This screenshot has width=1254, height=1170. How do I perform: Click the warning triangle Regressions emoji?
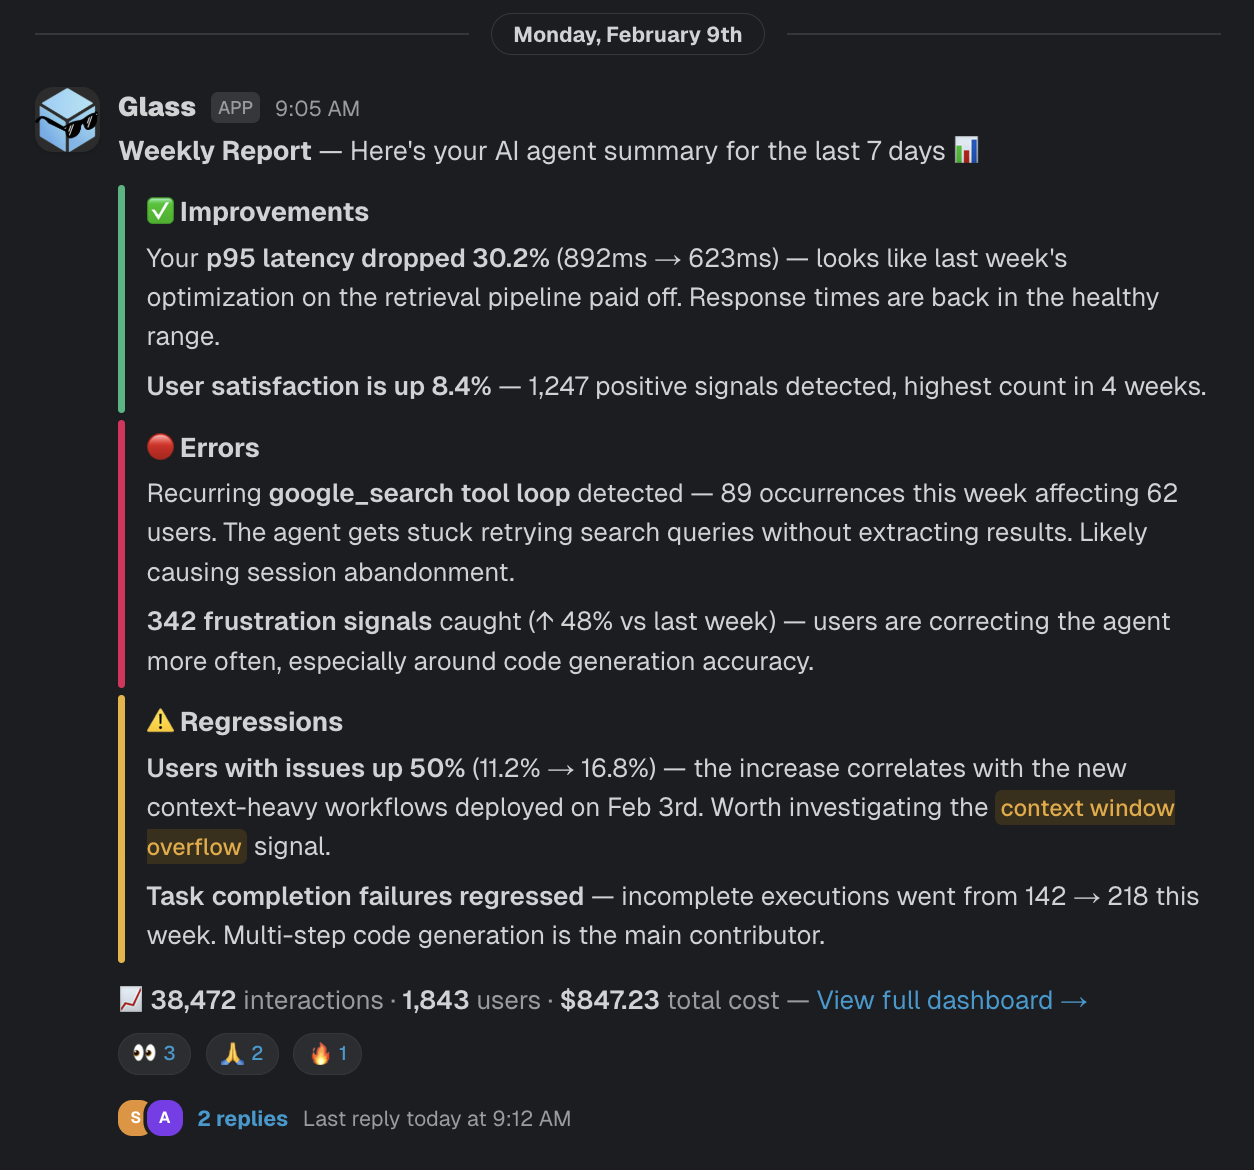pyautogui.click(x=161, y=721)
